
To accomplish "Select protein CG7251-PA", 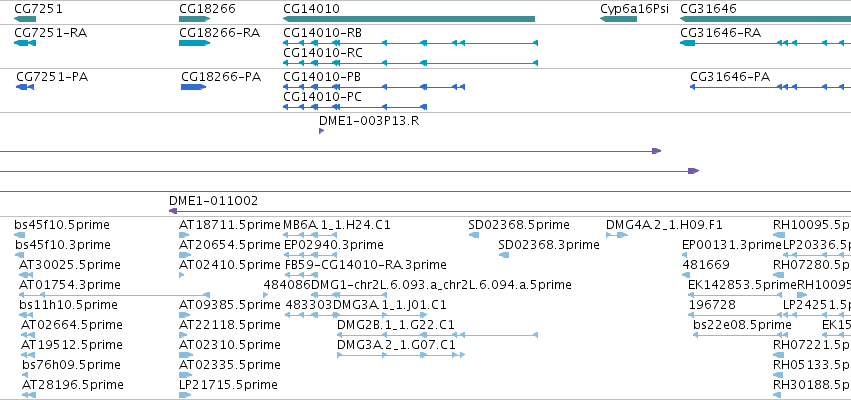I will pyautogui.click(x=52, y=77).
